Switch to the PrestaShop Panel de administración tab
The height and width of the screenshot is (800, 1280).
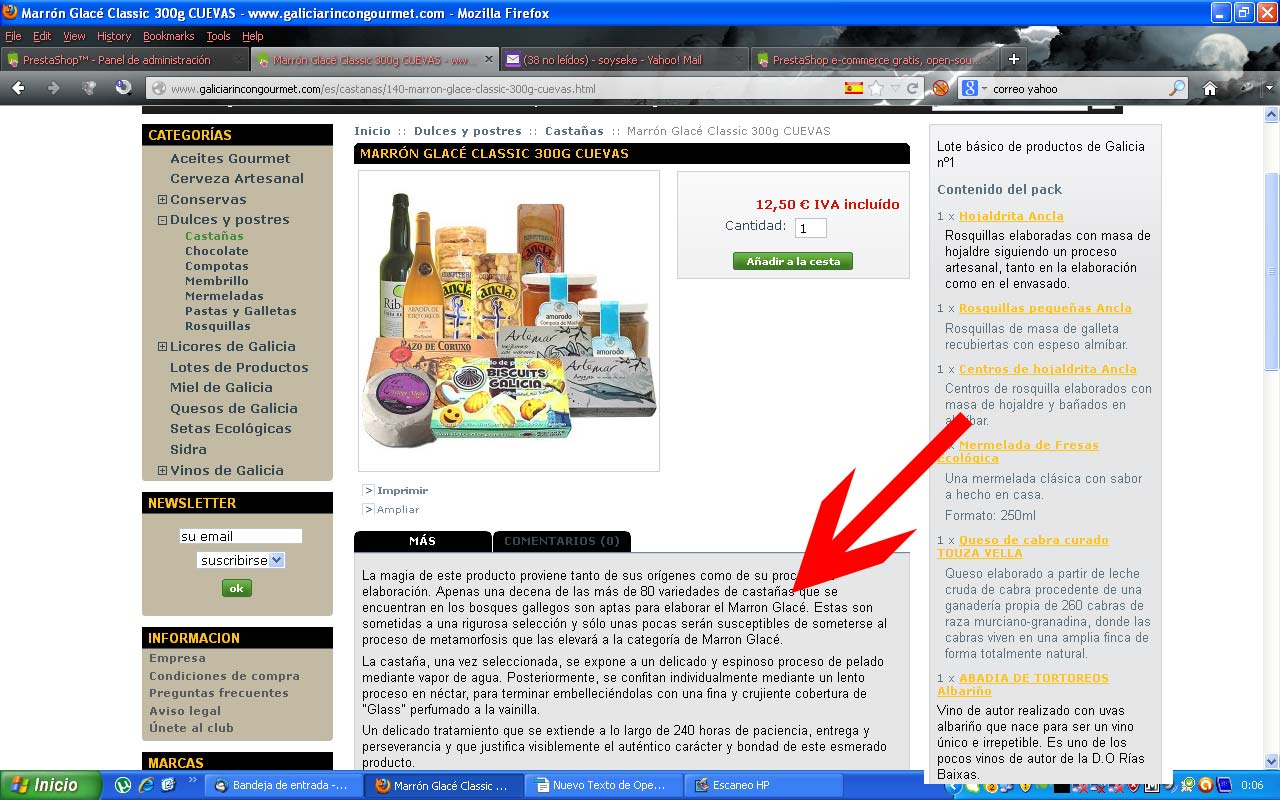coord(124,60)
